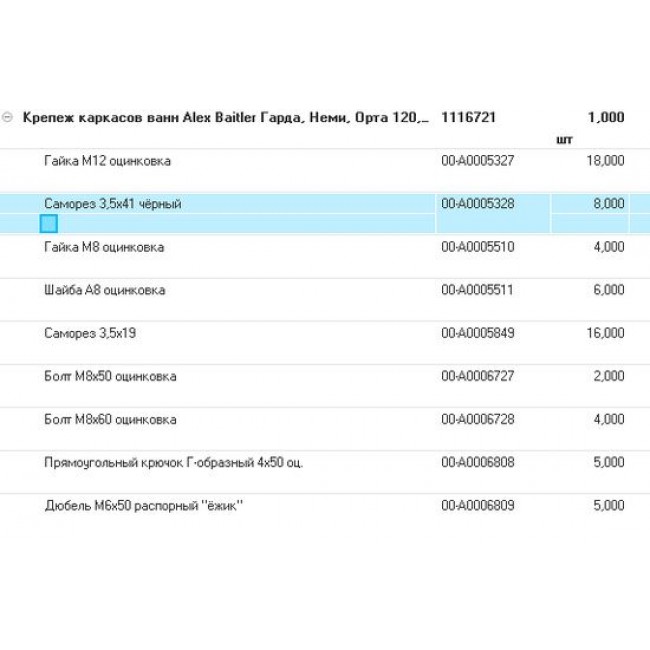Click the шт unit label
Image resolution: width=650 pixels, height=650 pixels.
[x=564, y=140]
